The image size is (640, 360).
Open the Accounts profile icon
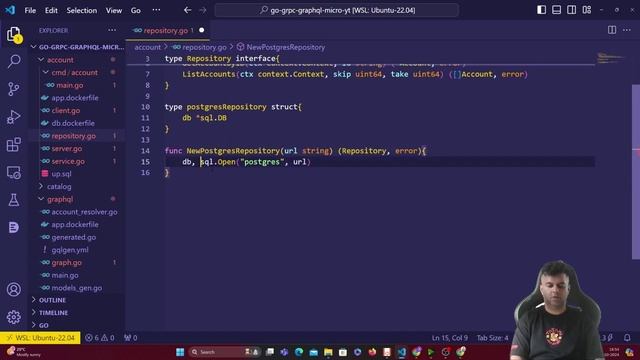click(x=14, y=289)
